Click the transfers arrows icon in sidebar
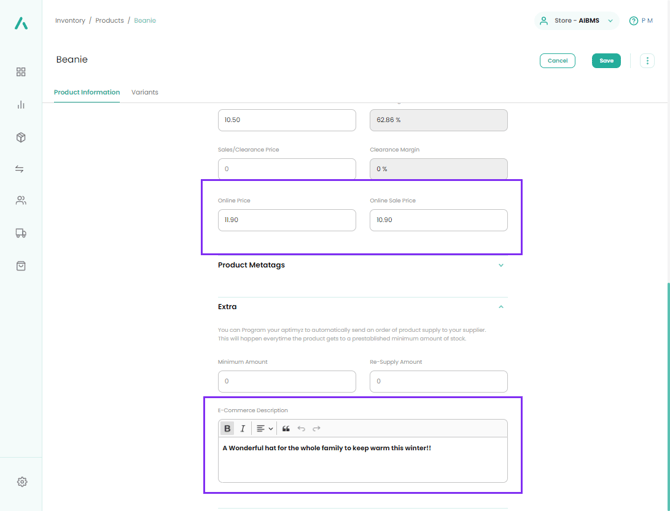 (x=21, y=169)
